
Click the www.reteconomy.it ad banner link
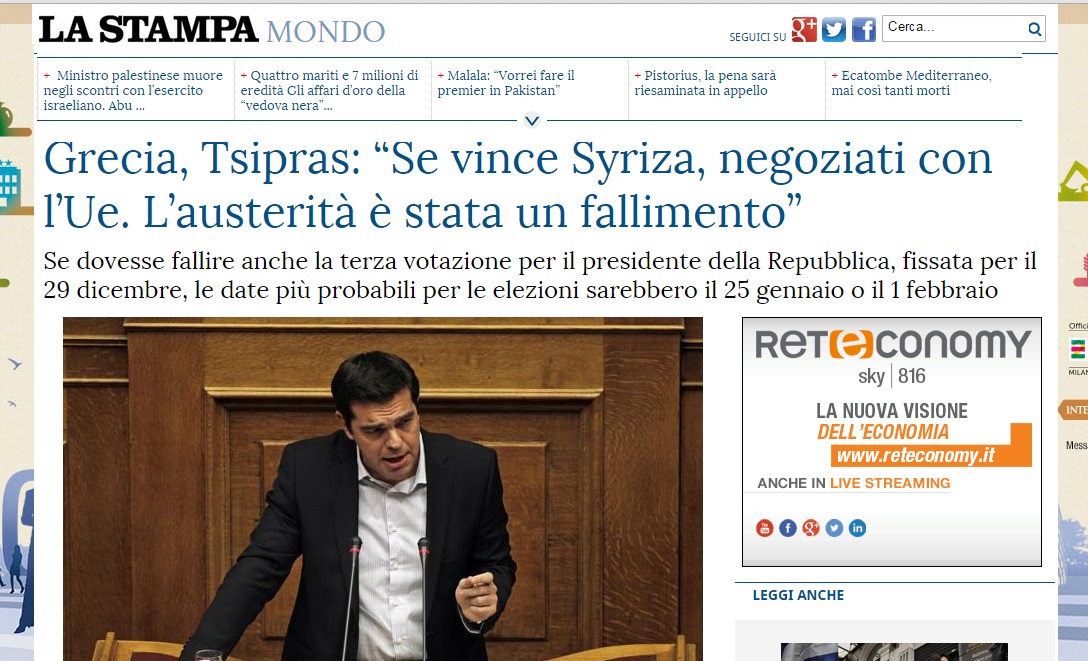(916, 455)
